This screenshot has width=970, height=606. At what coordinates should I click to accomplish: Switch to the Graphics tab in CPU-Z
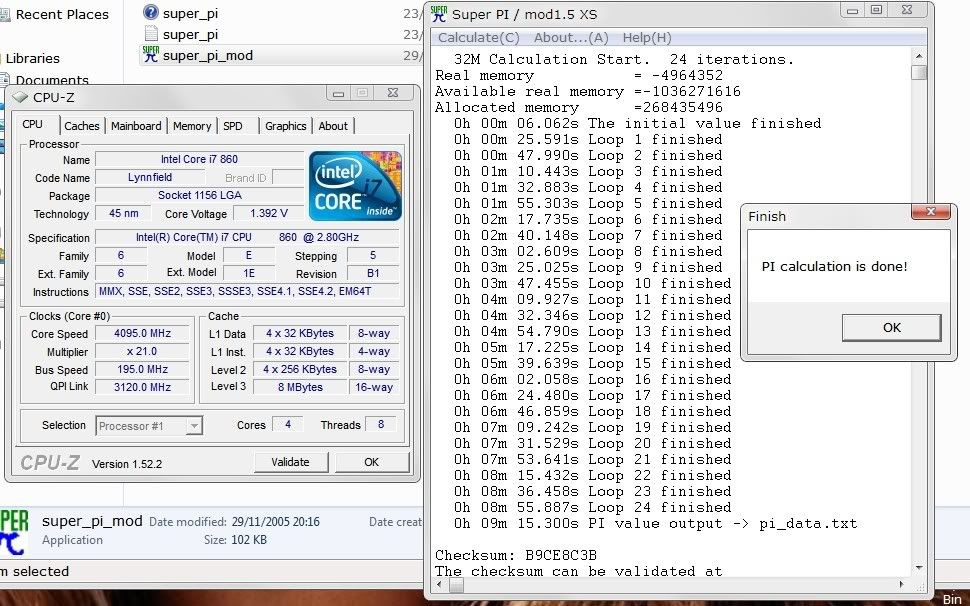pos(285,126)
